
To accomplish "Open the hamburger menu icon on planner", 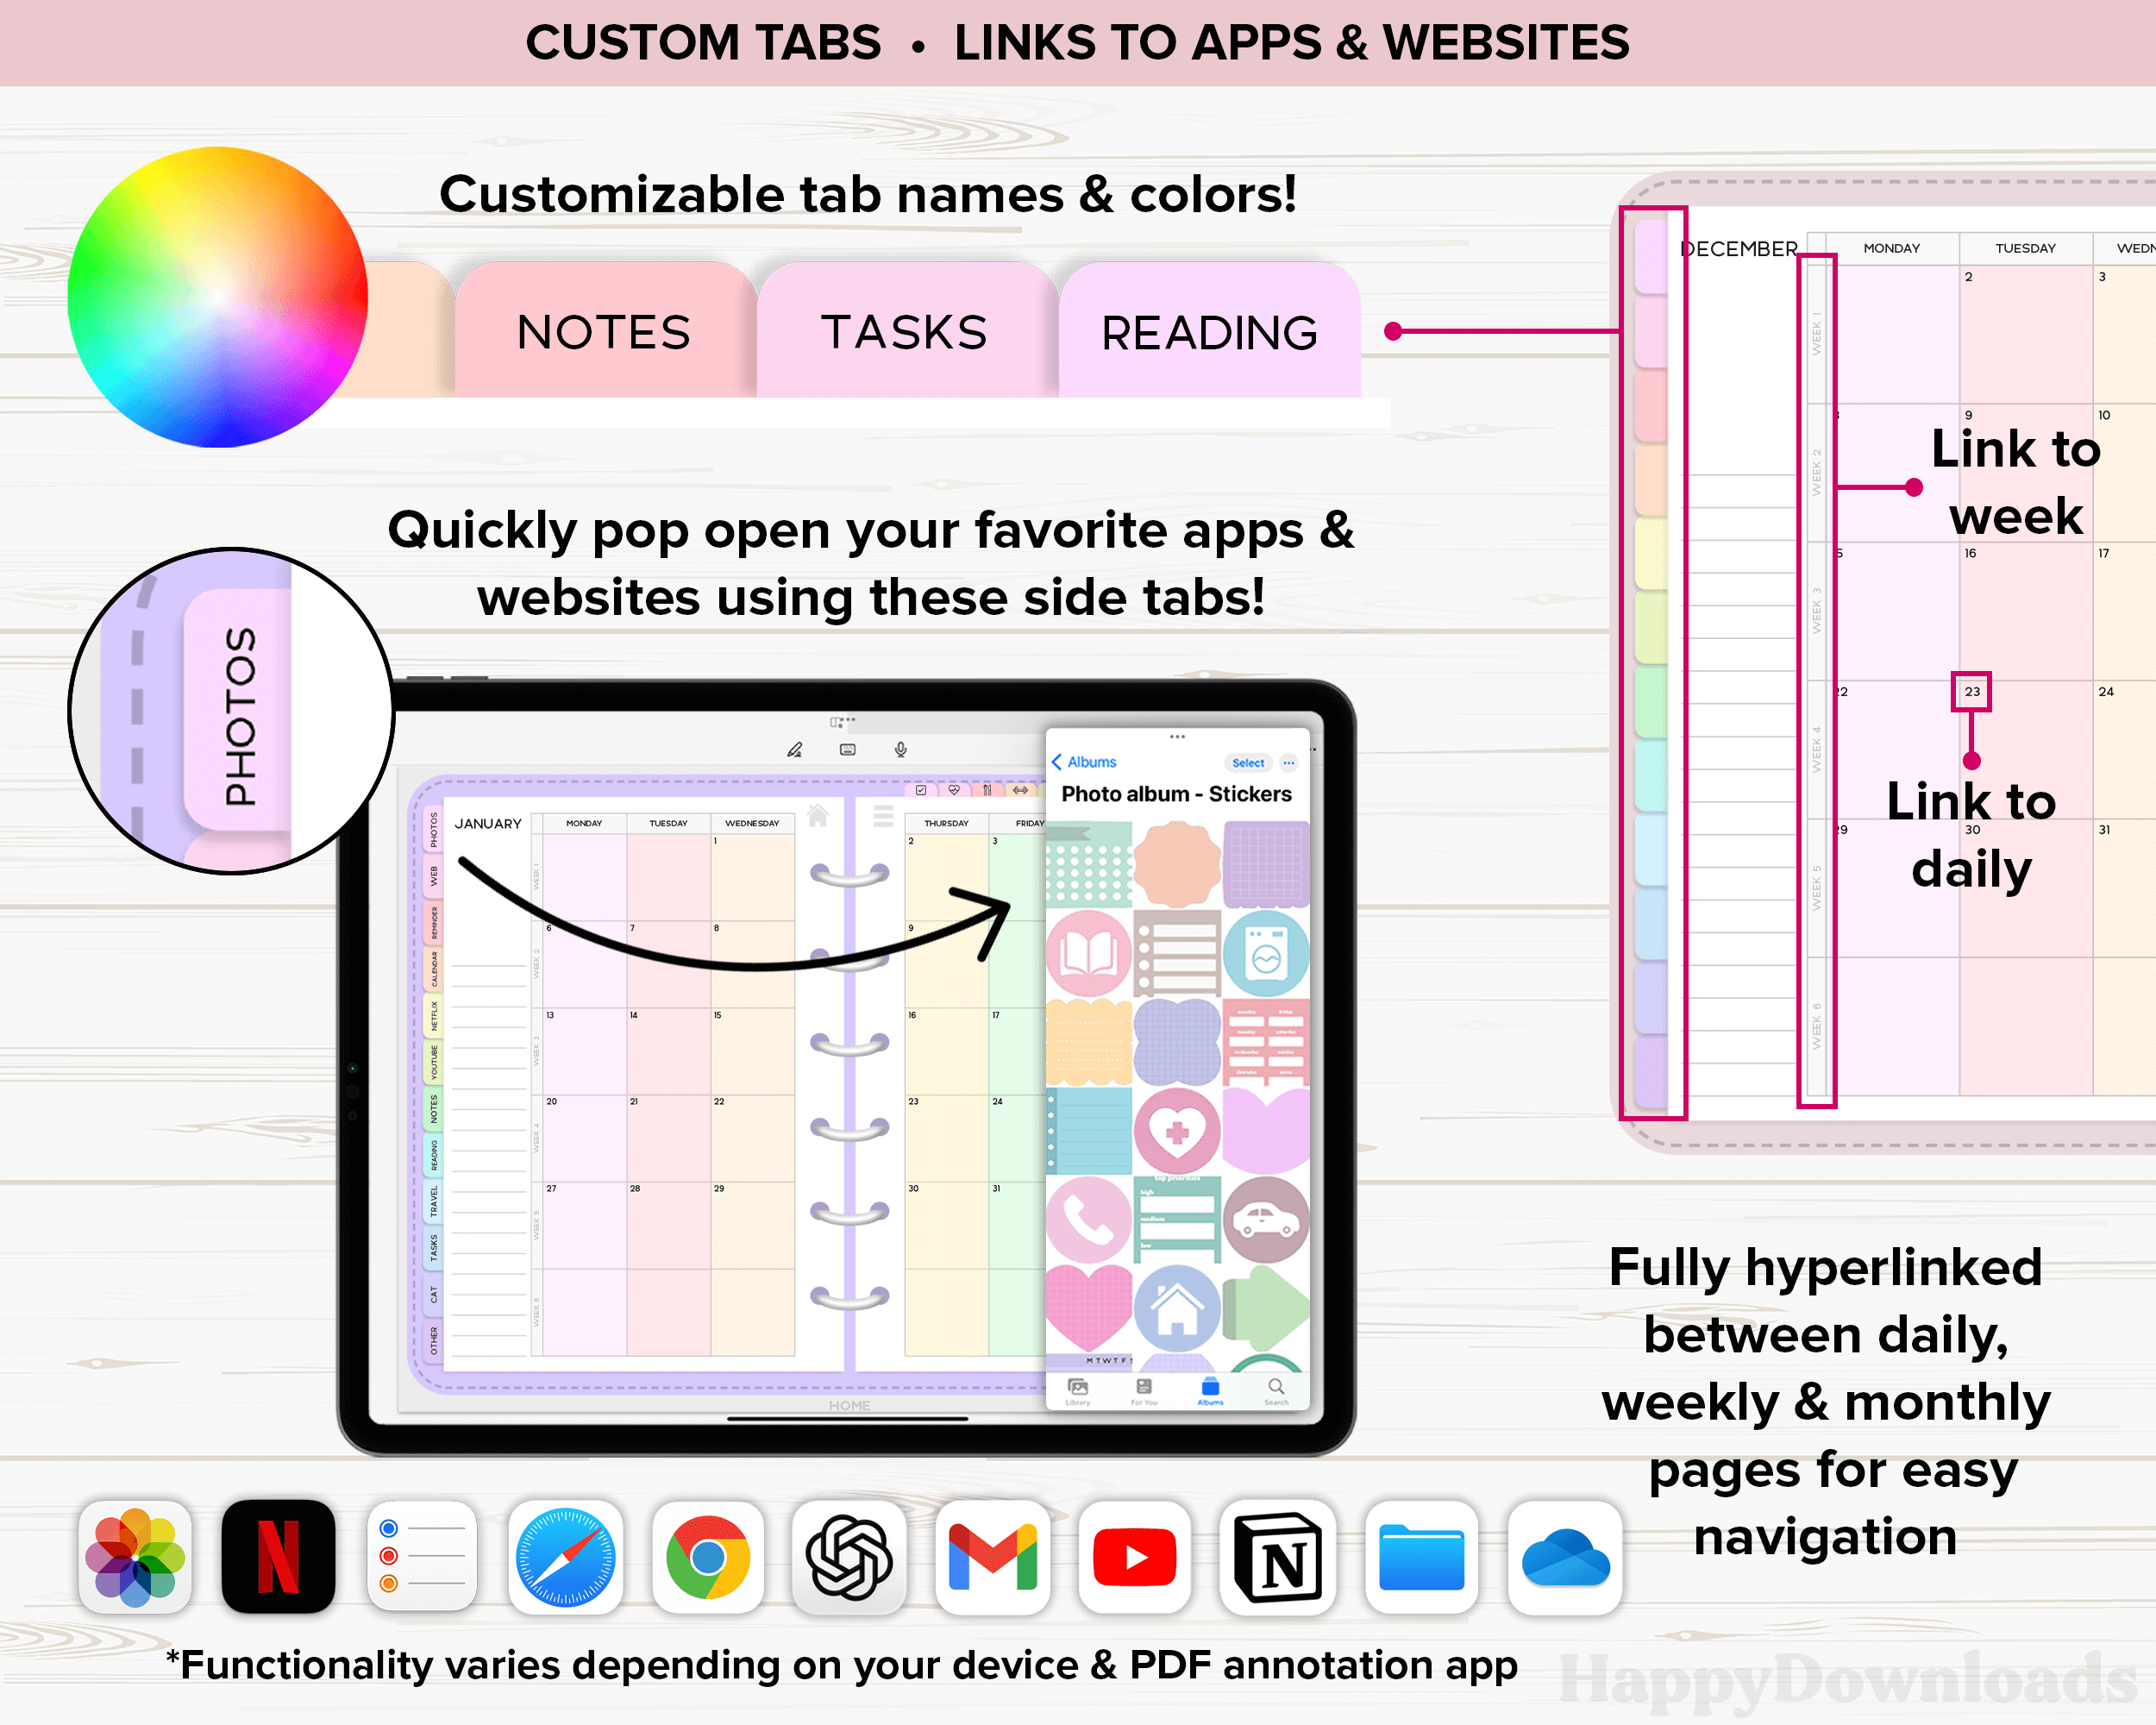I will 883,816.
